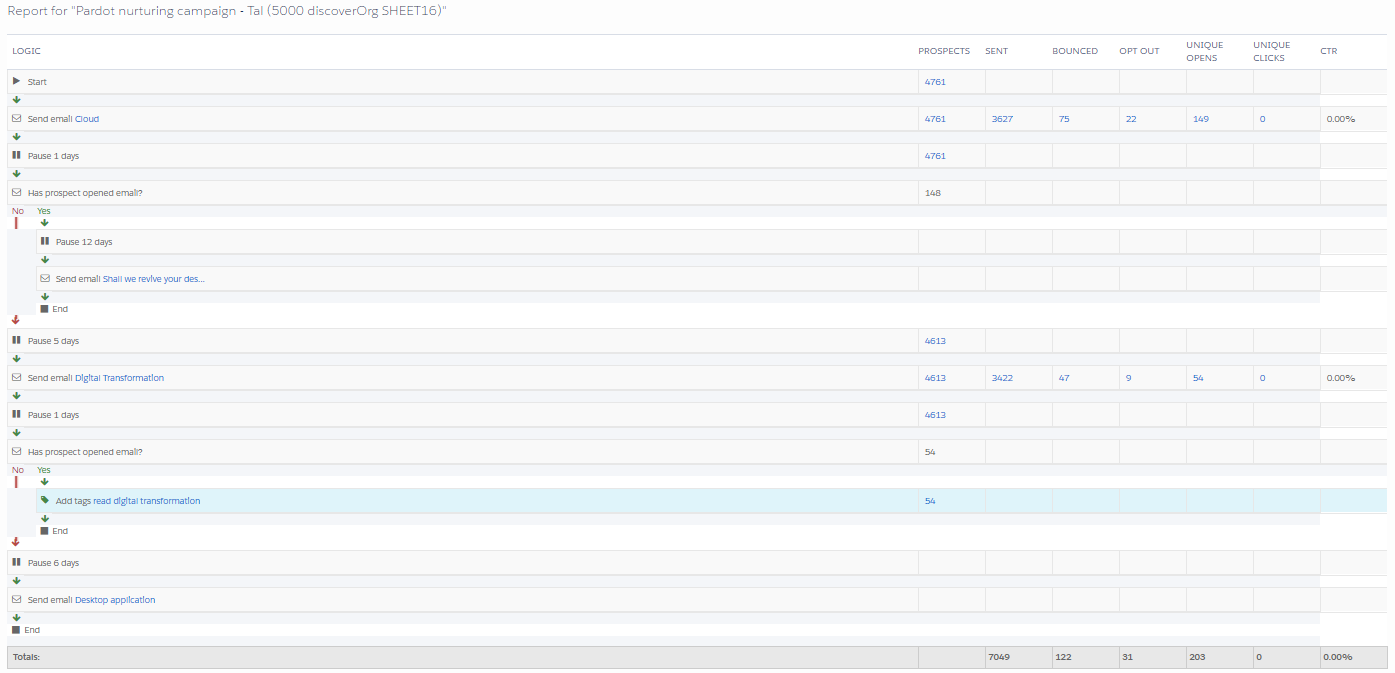Click envelope icon beside Shall we revive email

(x=45, y=278)
